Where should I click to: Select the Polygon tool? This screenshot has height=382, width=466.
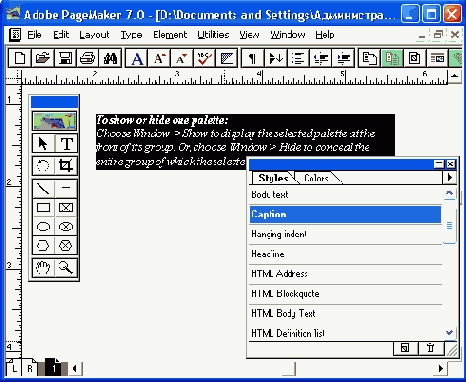click(x=43, y=246)
